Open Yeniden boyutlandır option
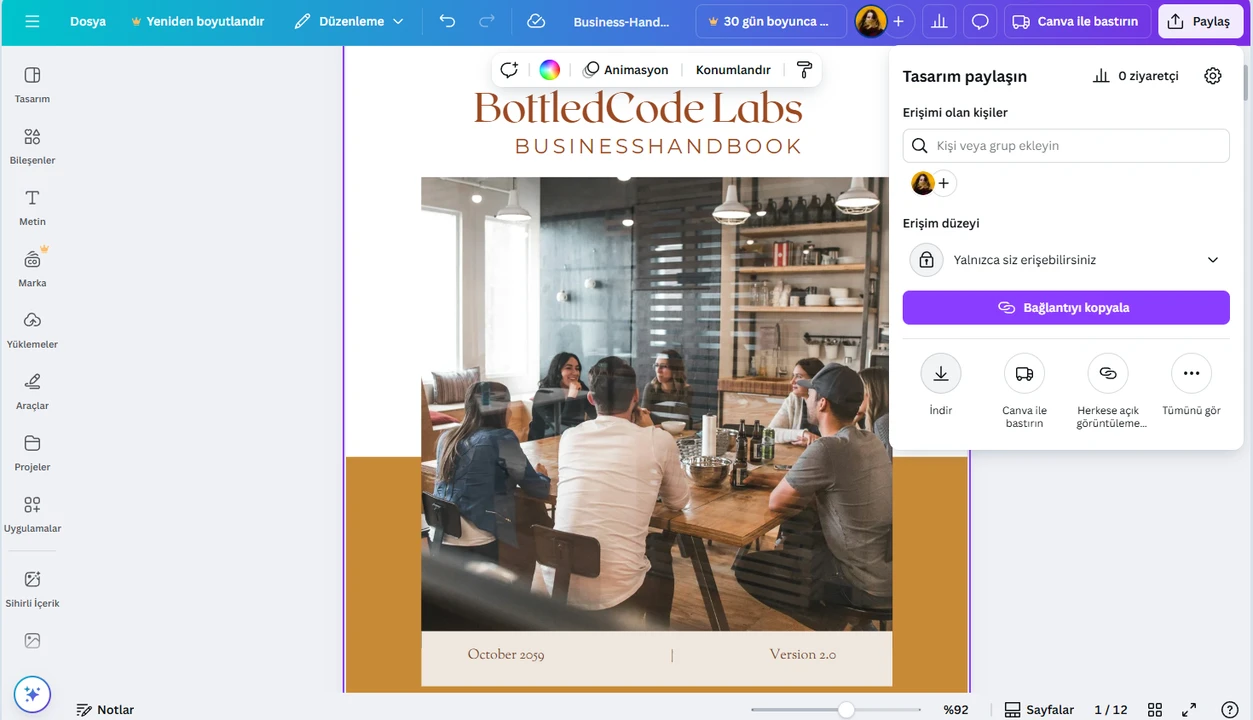This screenshot has height=720, width=1253. click(197, 21)
